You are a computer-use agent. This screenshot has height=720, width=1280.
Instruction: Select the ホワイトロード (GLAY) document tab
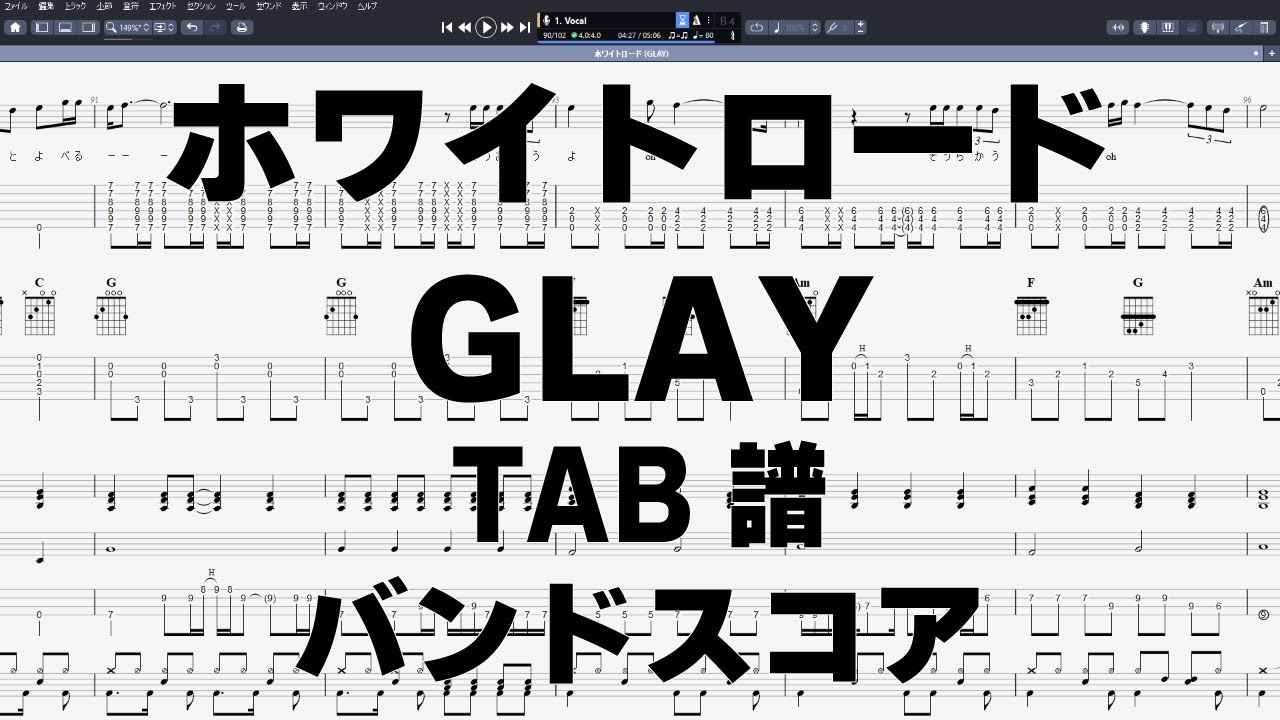pos(631,53)
